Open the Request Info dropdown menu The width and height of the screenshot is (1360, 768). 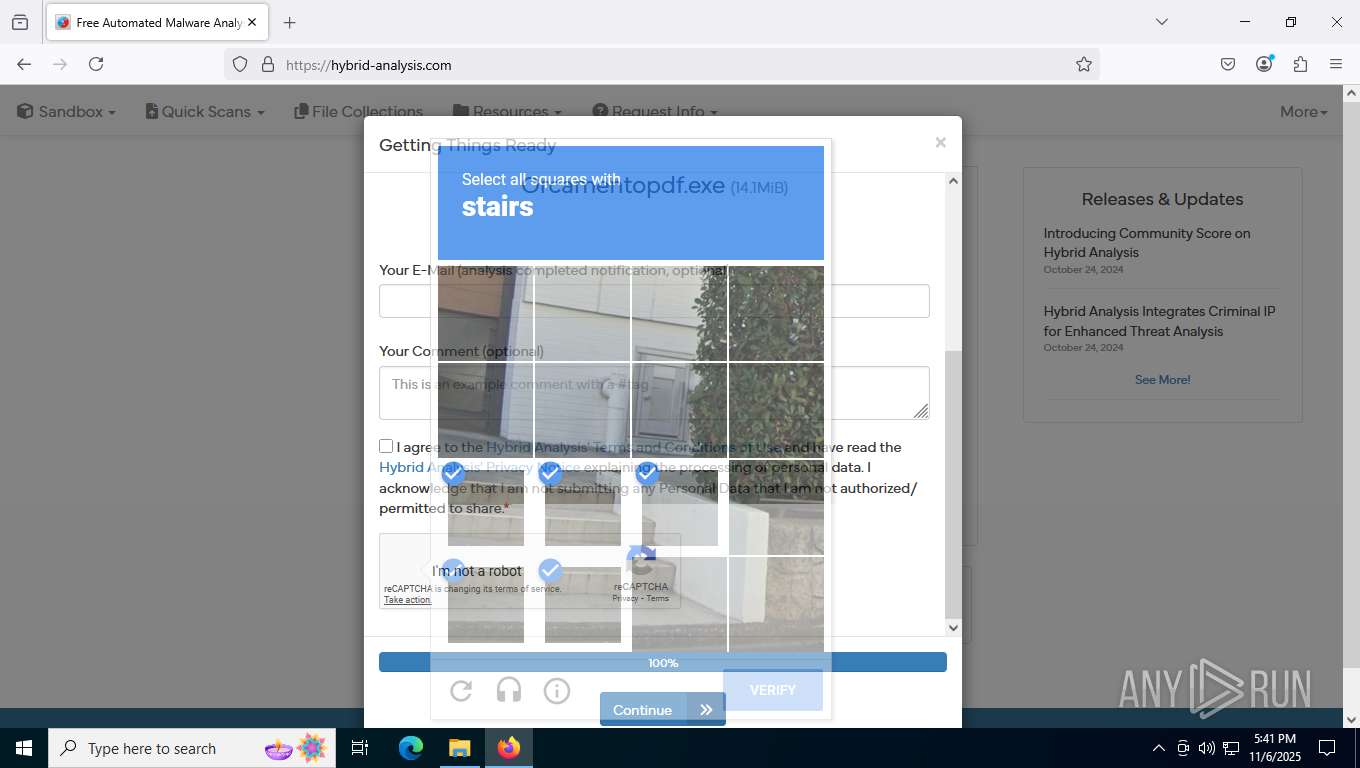(x=655, y=112)
